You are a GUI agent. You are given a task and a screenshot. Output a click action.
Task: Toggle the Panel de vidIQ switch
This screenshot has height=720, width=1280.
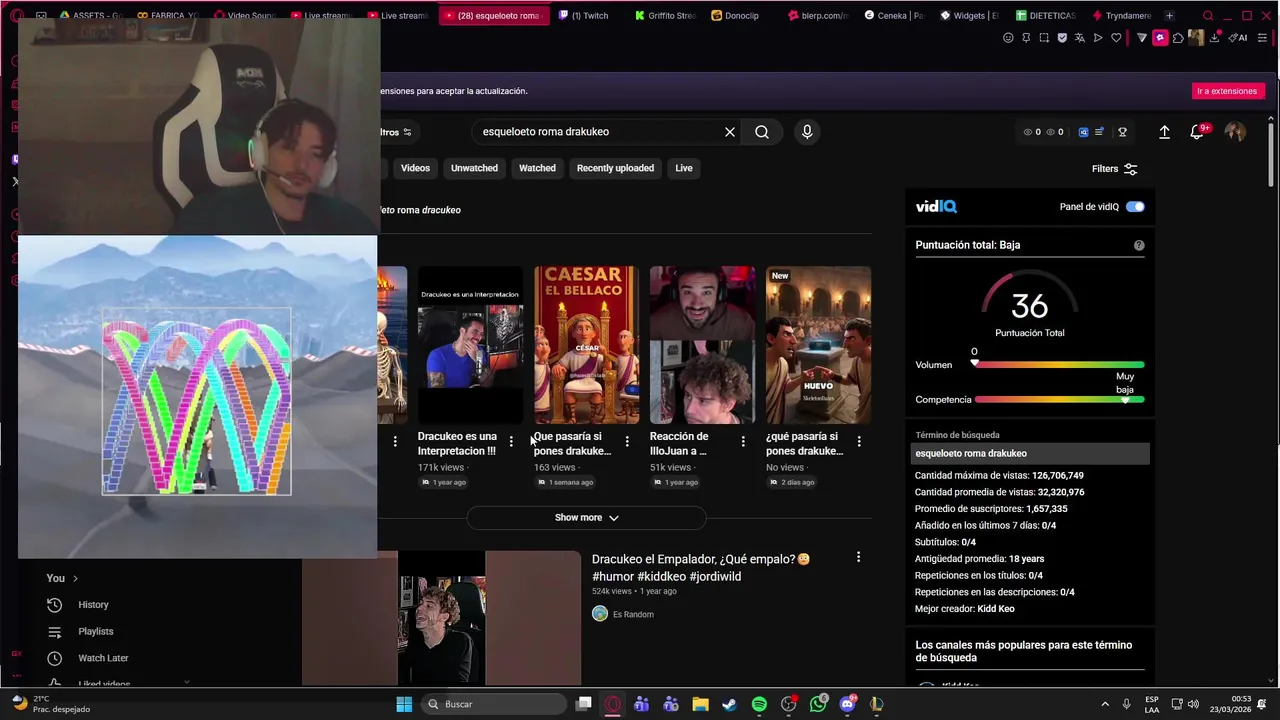point(1135,207)
